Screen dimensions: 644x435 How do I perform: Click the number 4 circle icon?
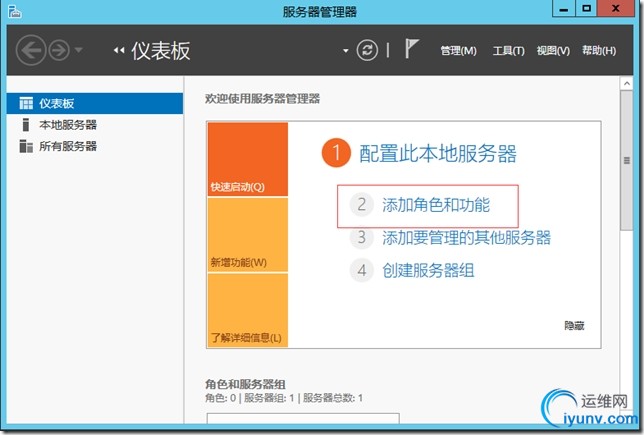click(361, 270)
